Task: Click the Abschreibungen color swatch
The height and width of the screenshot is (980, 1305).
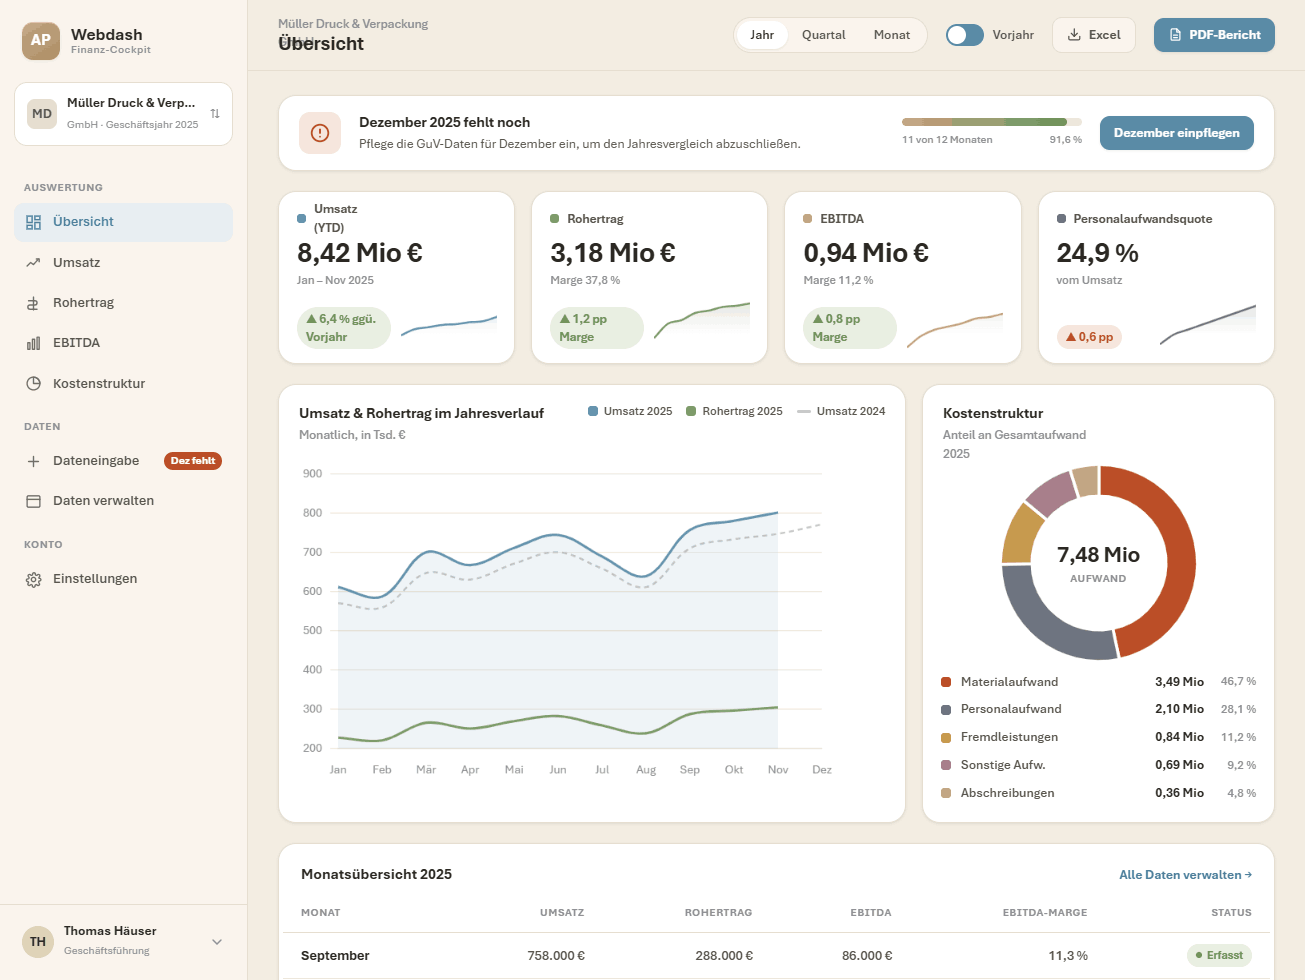Action: [x=946, y=793]
